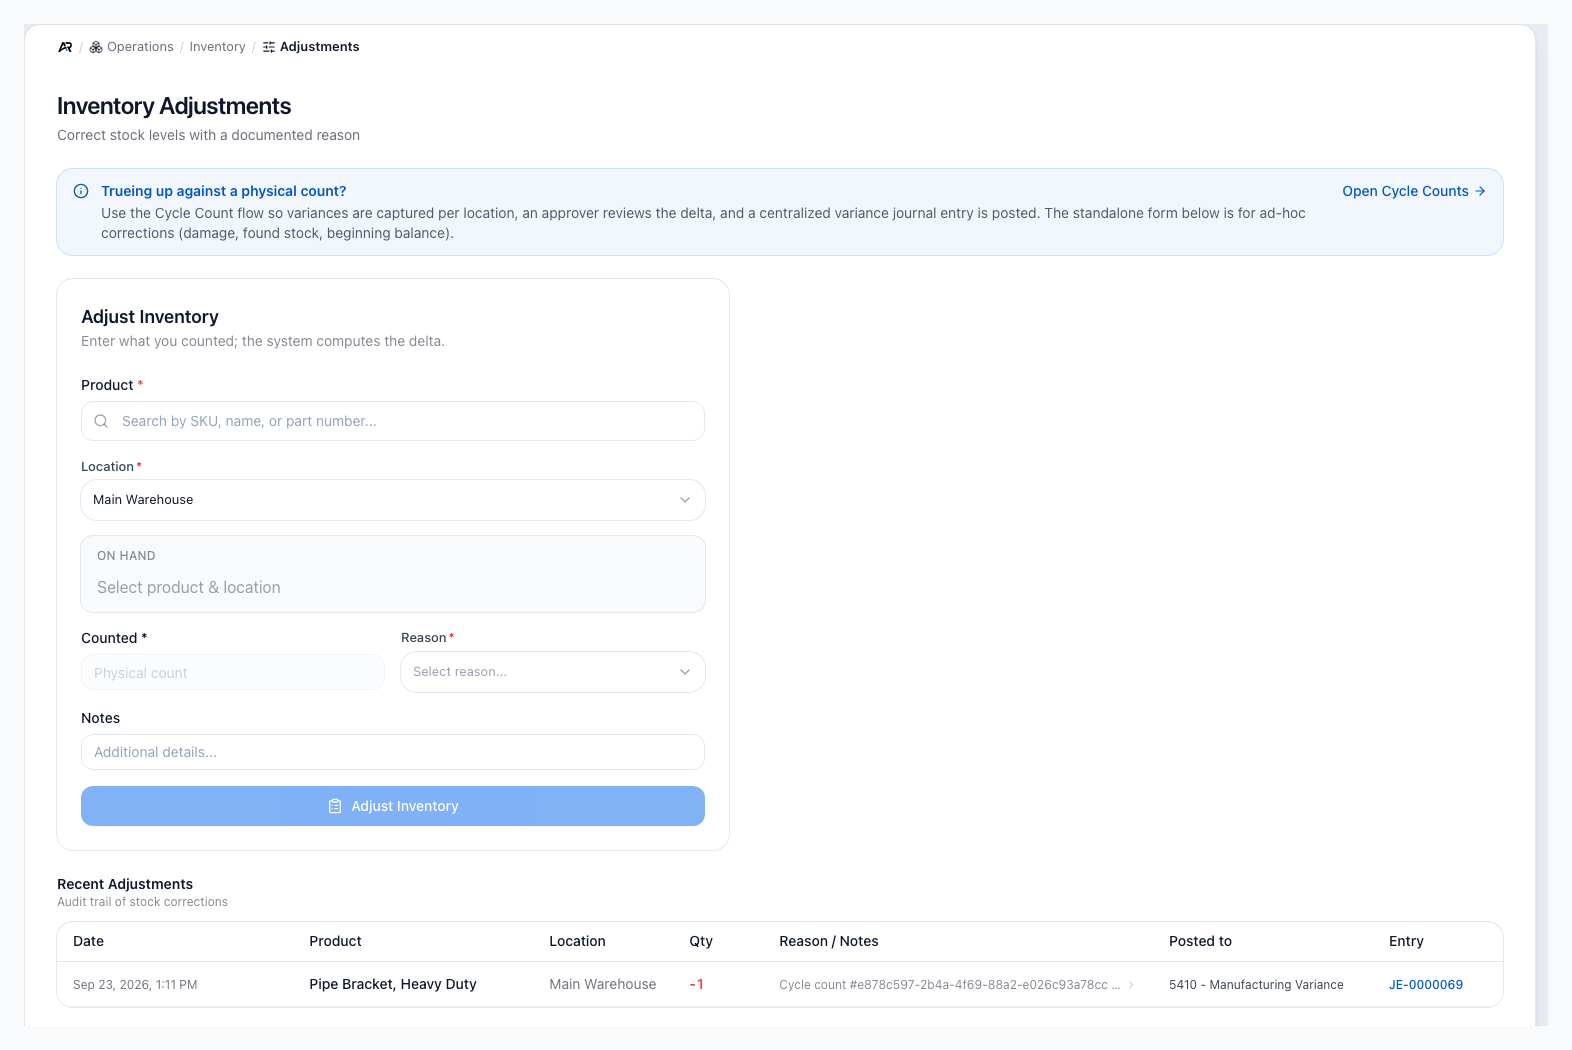Viewport: 1572px width, 1050px height.
Task: Click the Cycle count #e878c597 note text
Action: (x=949, y=985)
